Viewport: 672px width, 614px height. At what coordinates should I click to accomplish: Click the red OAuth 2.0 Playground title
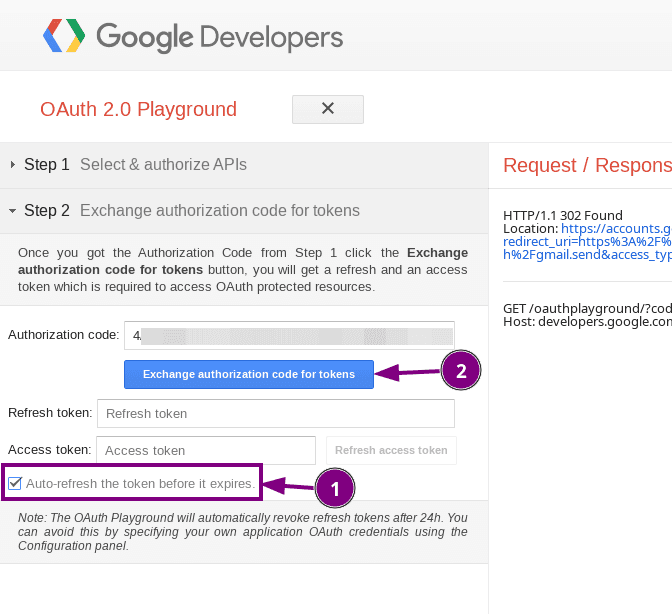coord(138,110)
